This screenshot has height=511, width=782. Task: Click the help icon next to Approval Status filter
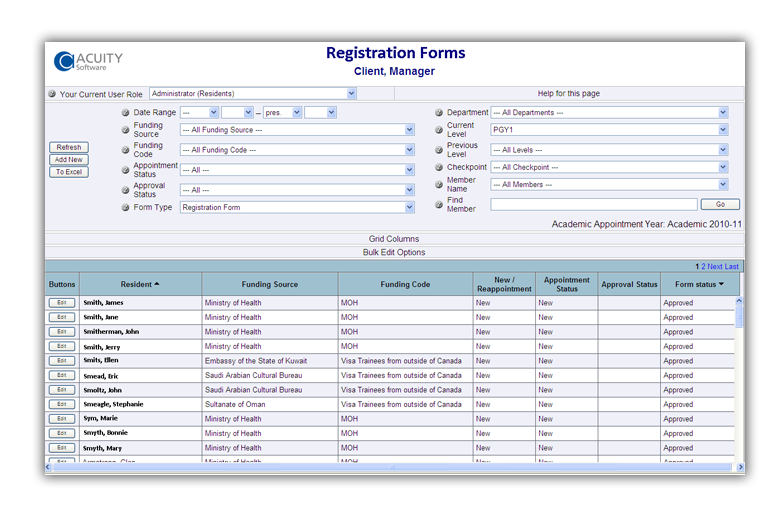126,190
